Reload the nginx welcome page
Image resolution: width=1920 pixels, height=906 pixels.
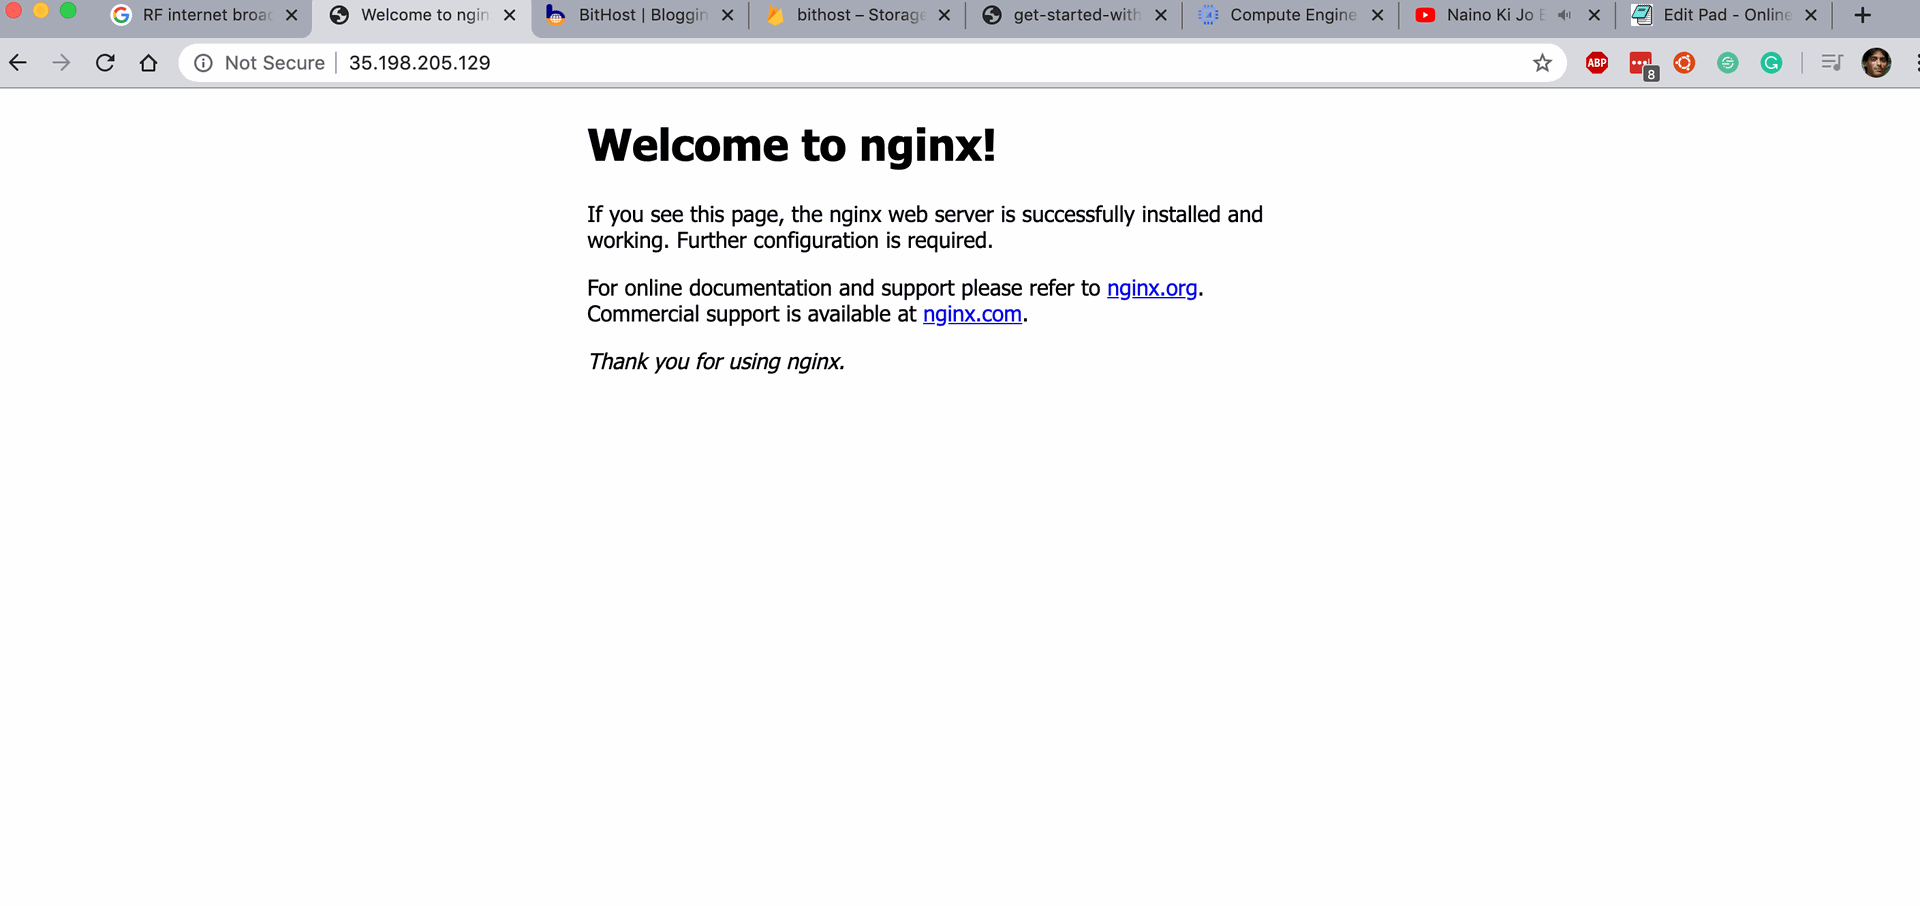pyautogui.click(x=105, y=63)
